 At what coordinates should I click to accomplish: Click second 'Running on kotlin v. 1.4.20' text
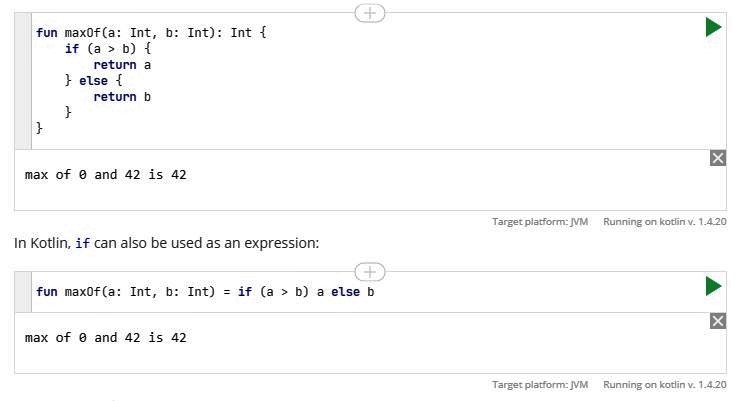tap(665, 384)
